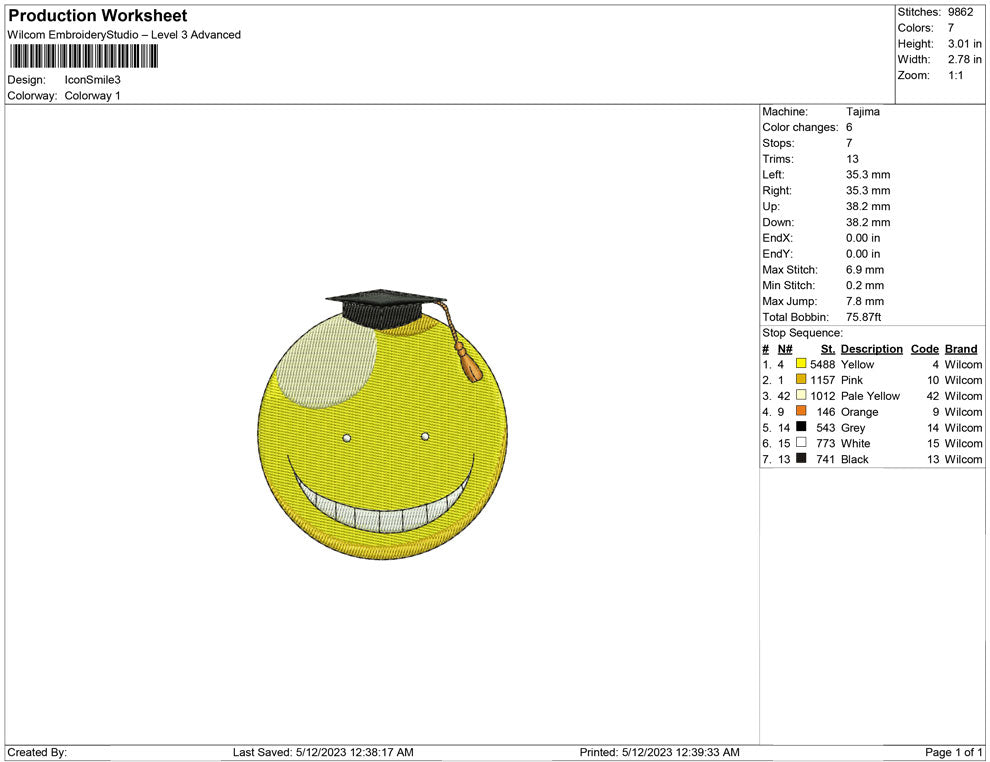The width and height of the screenshot is (990, 762).
Task: Click the smiley embroidery design preview
Action: 383,424
